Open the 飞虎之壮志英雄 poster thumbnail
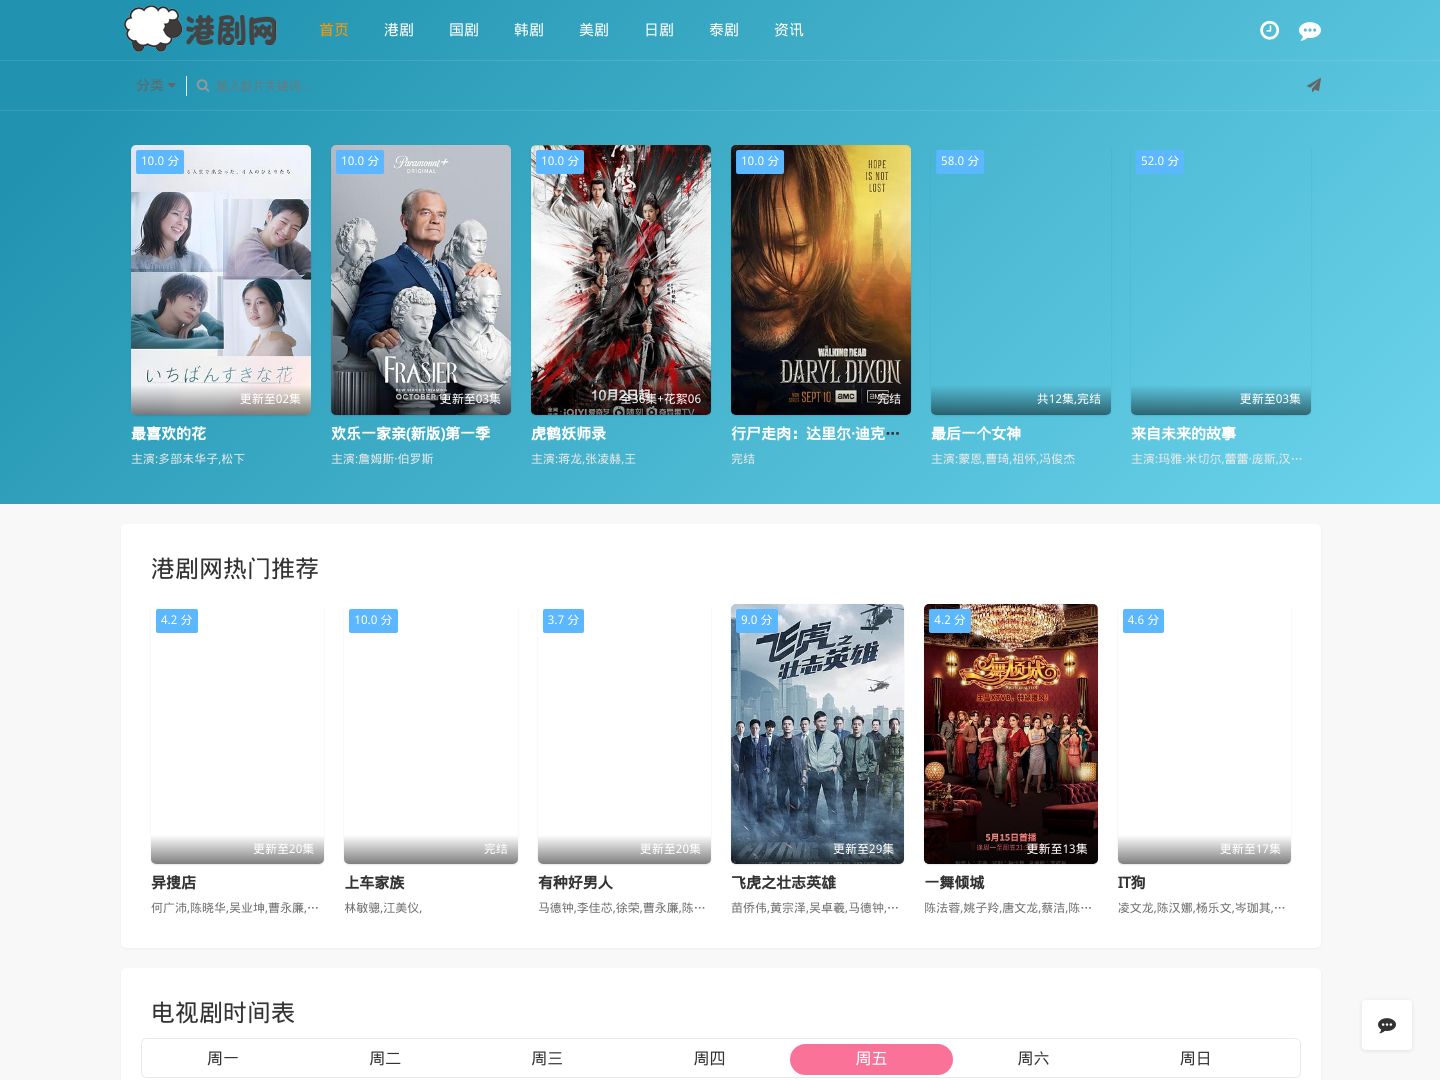 coord(817,734)
